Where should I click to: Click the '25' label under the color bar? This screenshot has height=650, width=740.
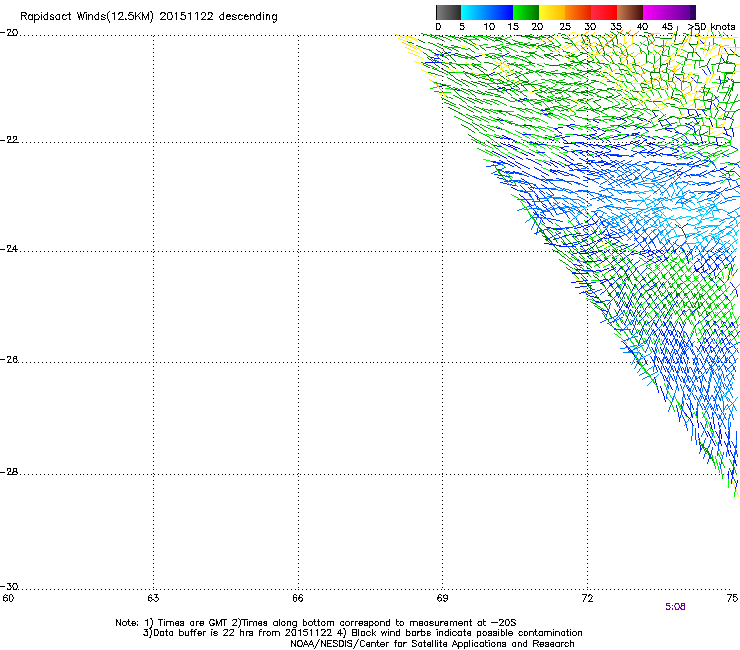pos(565,27)
